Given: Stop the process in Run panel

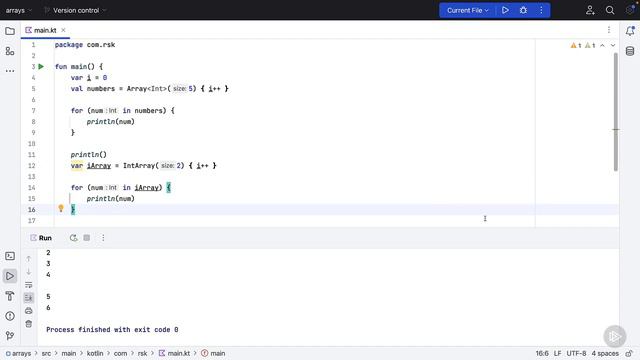Looking at the screenshot, I should [87, 238].
